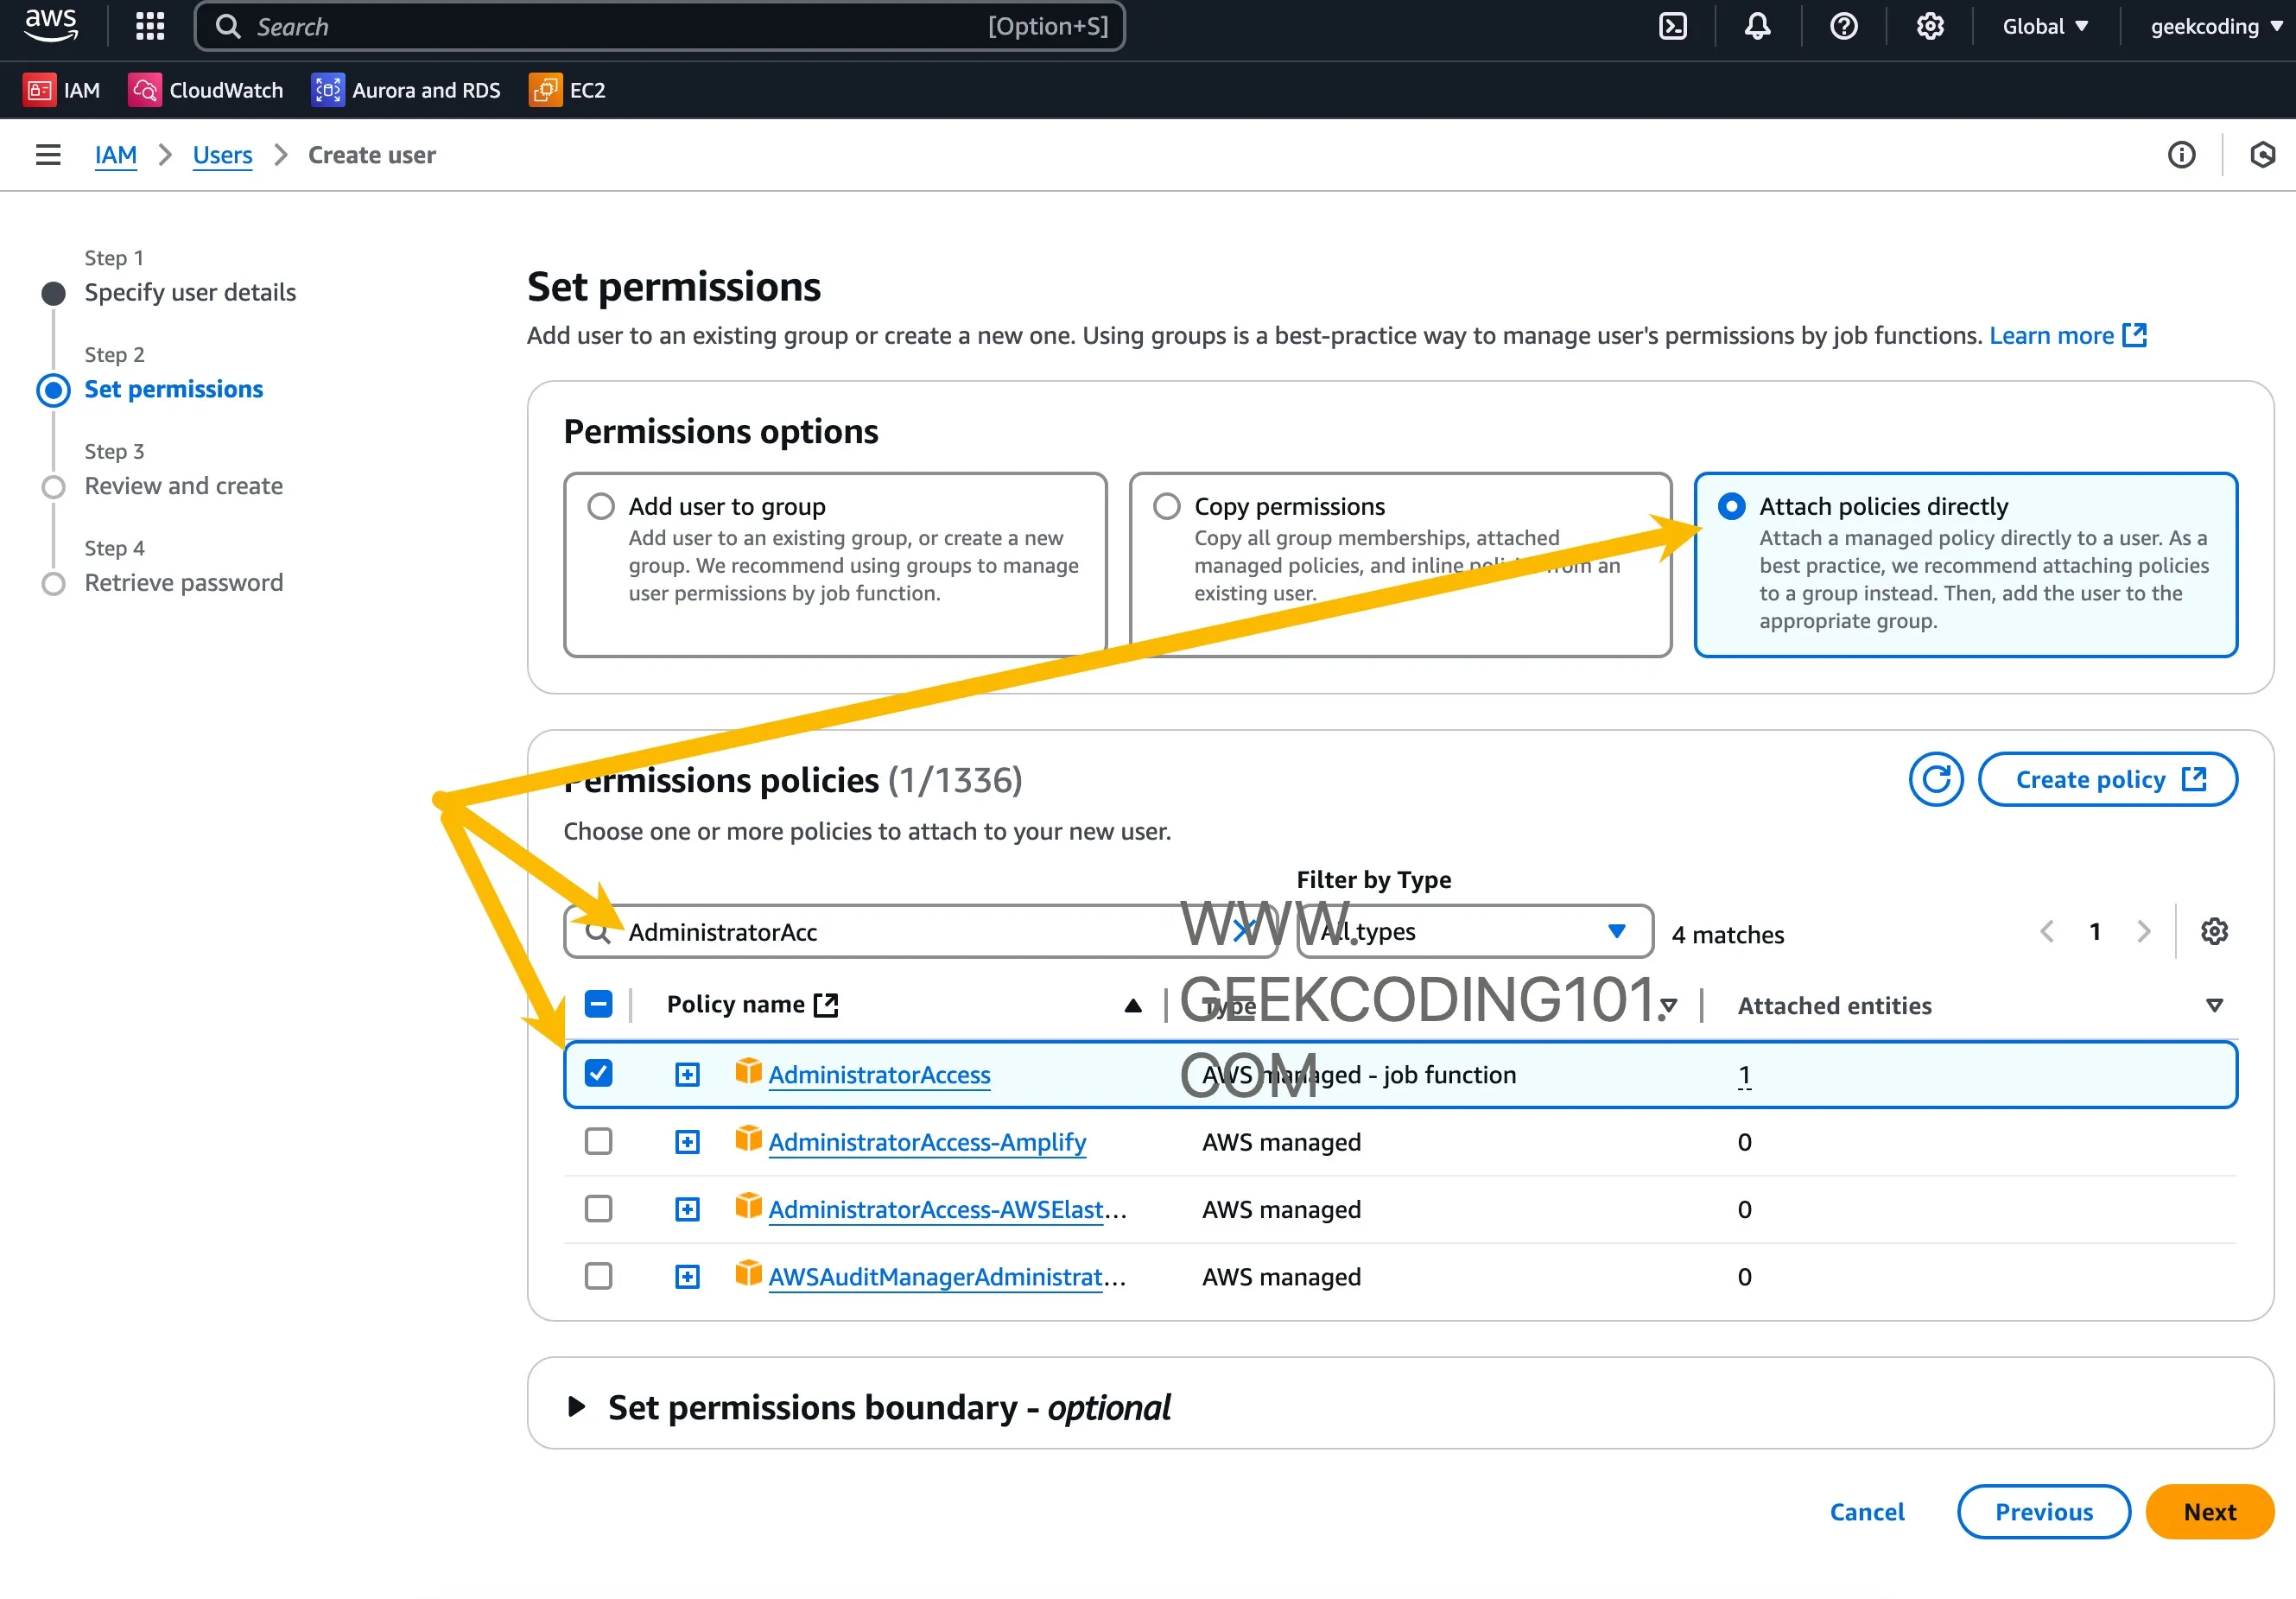Open the notifications bell
The height and width of the screenshot is (1599, 2296).
tap(1757, 26)
